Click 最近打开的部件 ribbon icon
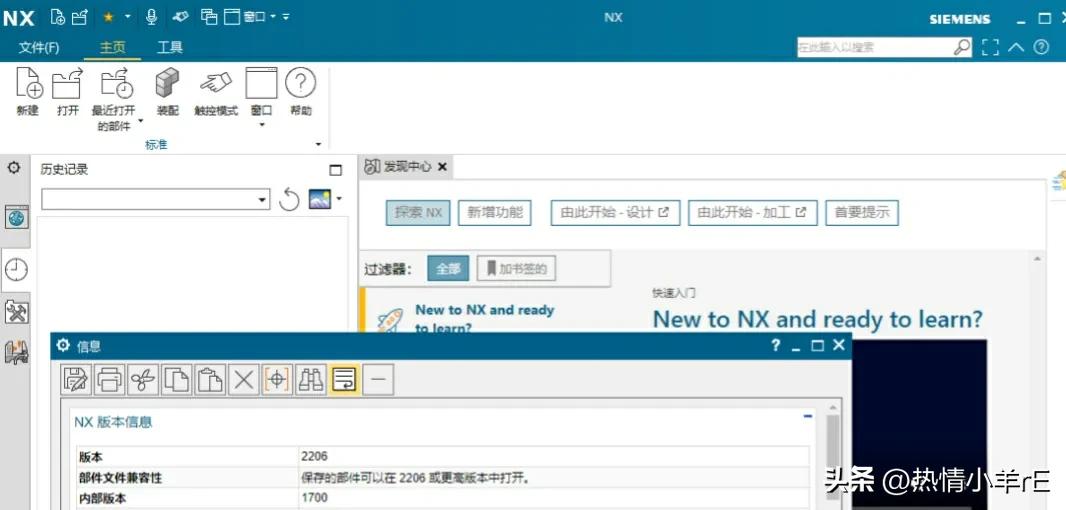 pyautogui.click(x=116, y=83)
